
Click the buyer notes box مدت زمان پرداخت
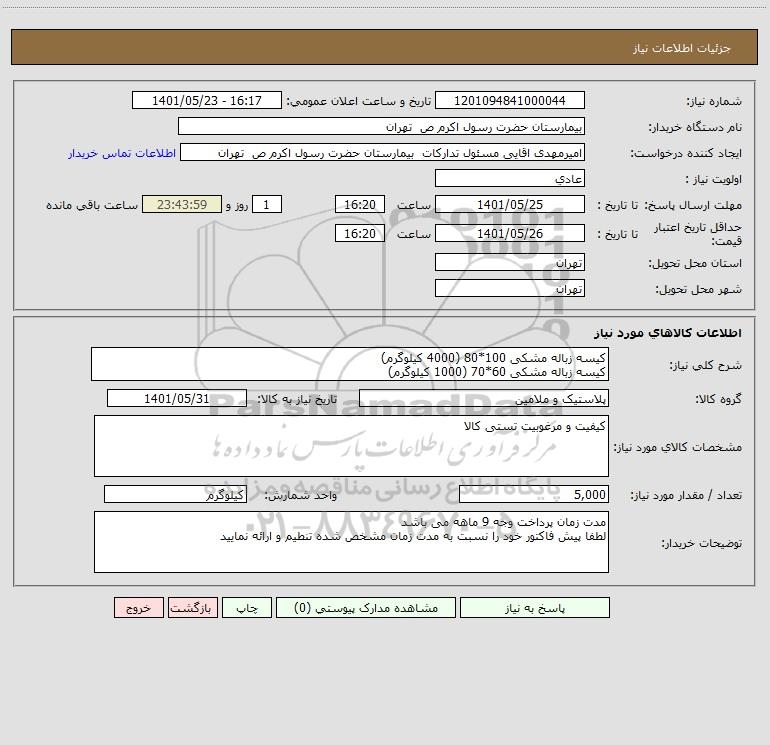[351, 542]
